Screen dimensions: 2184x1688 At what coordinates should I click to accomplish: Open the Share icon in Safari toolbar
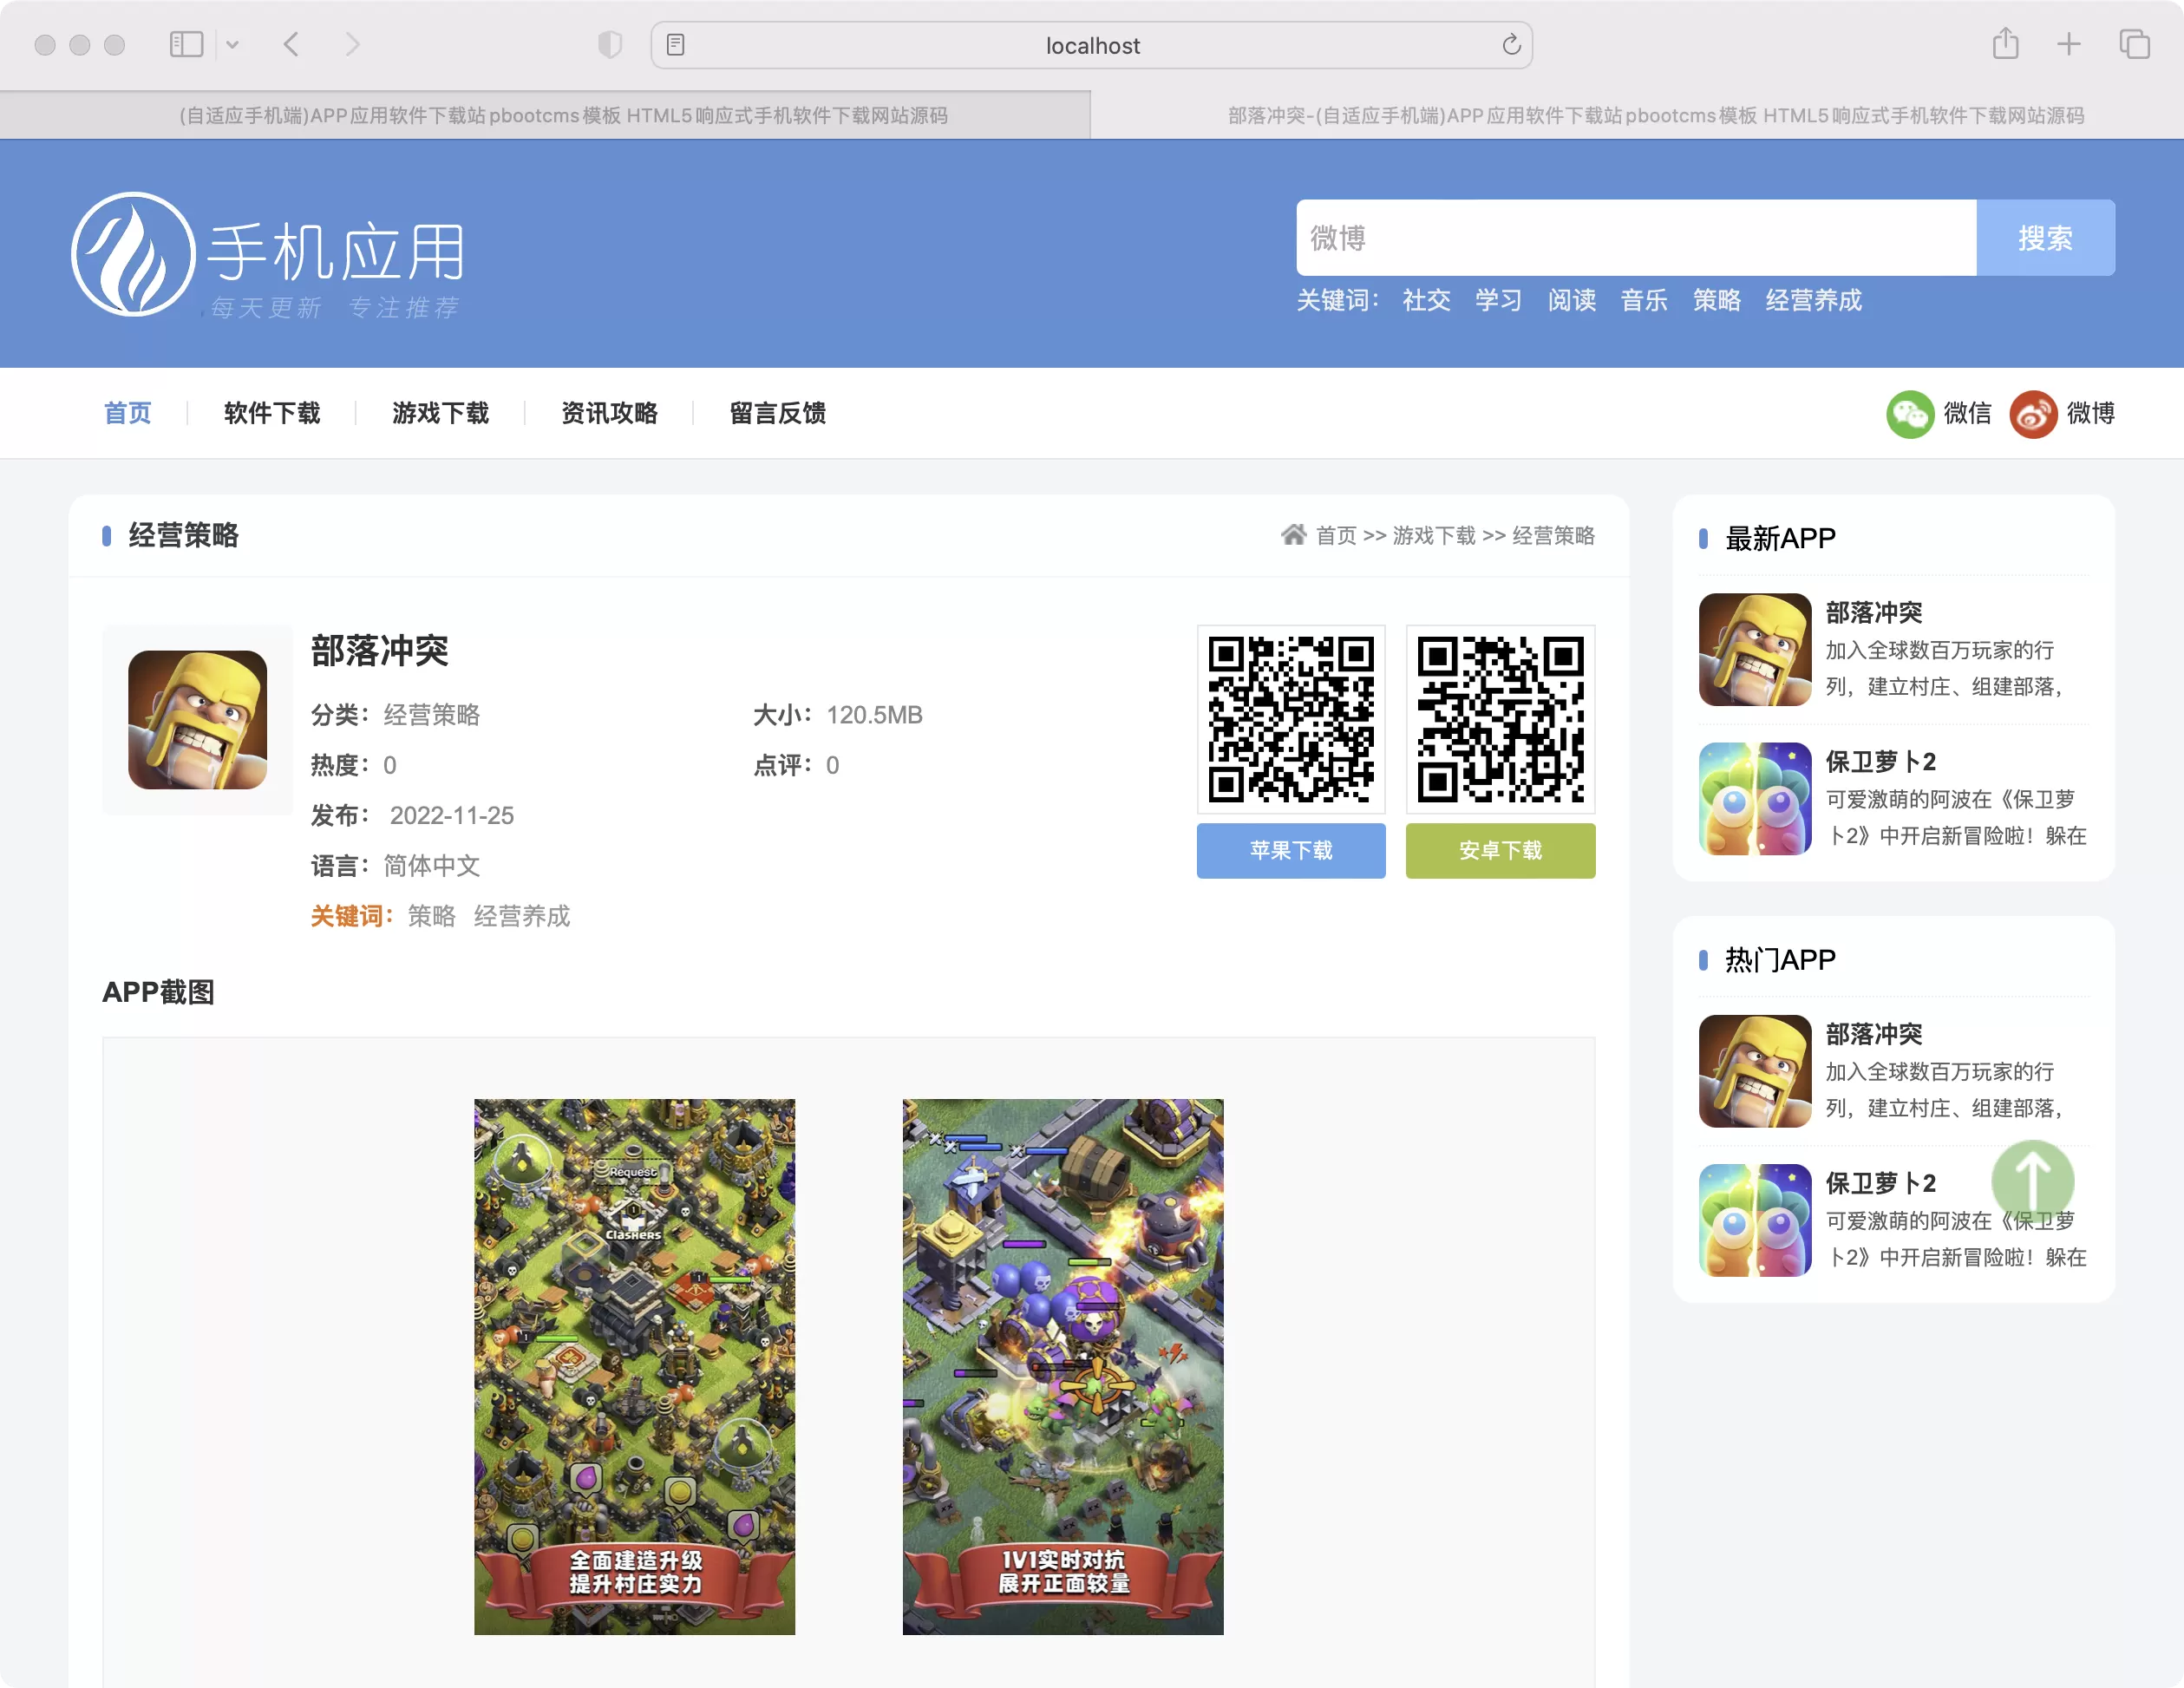[2005, 44]
